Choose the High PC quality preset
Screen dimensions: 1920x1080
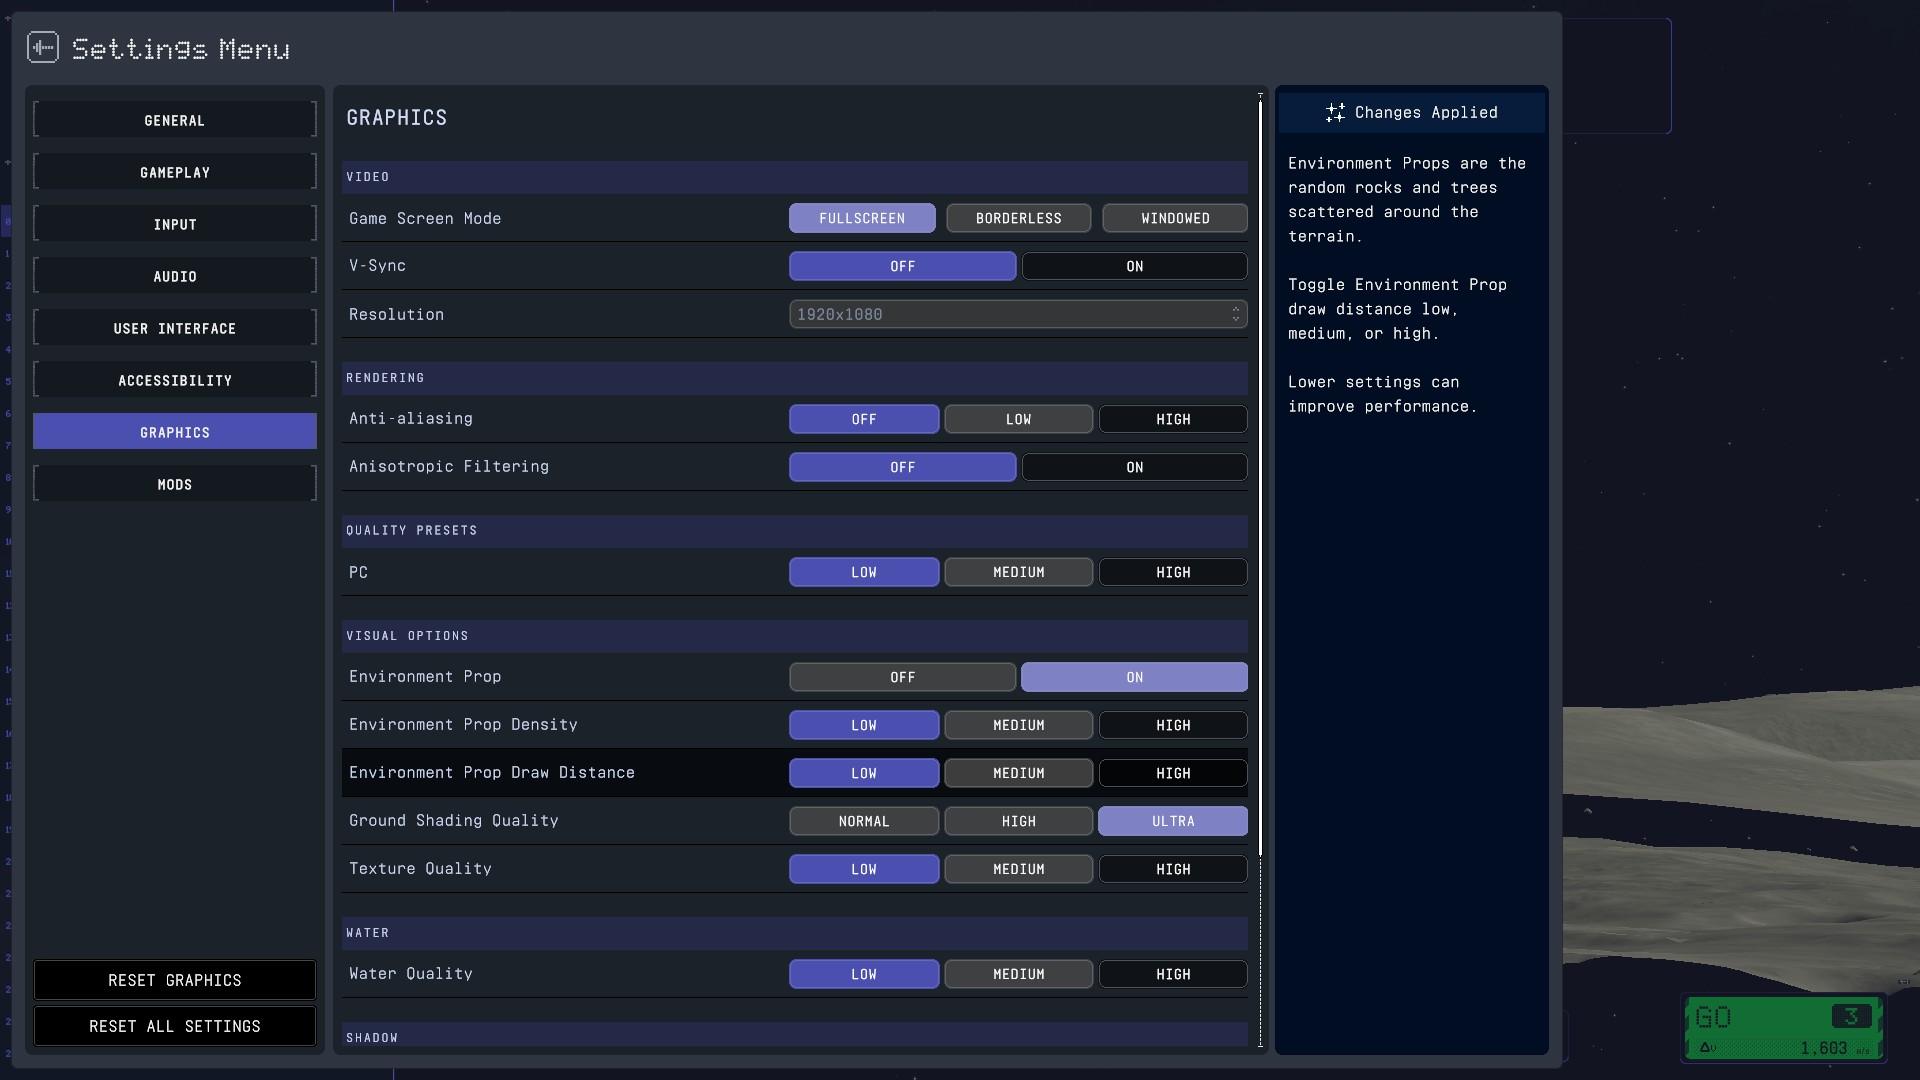(1173, 572)
